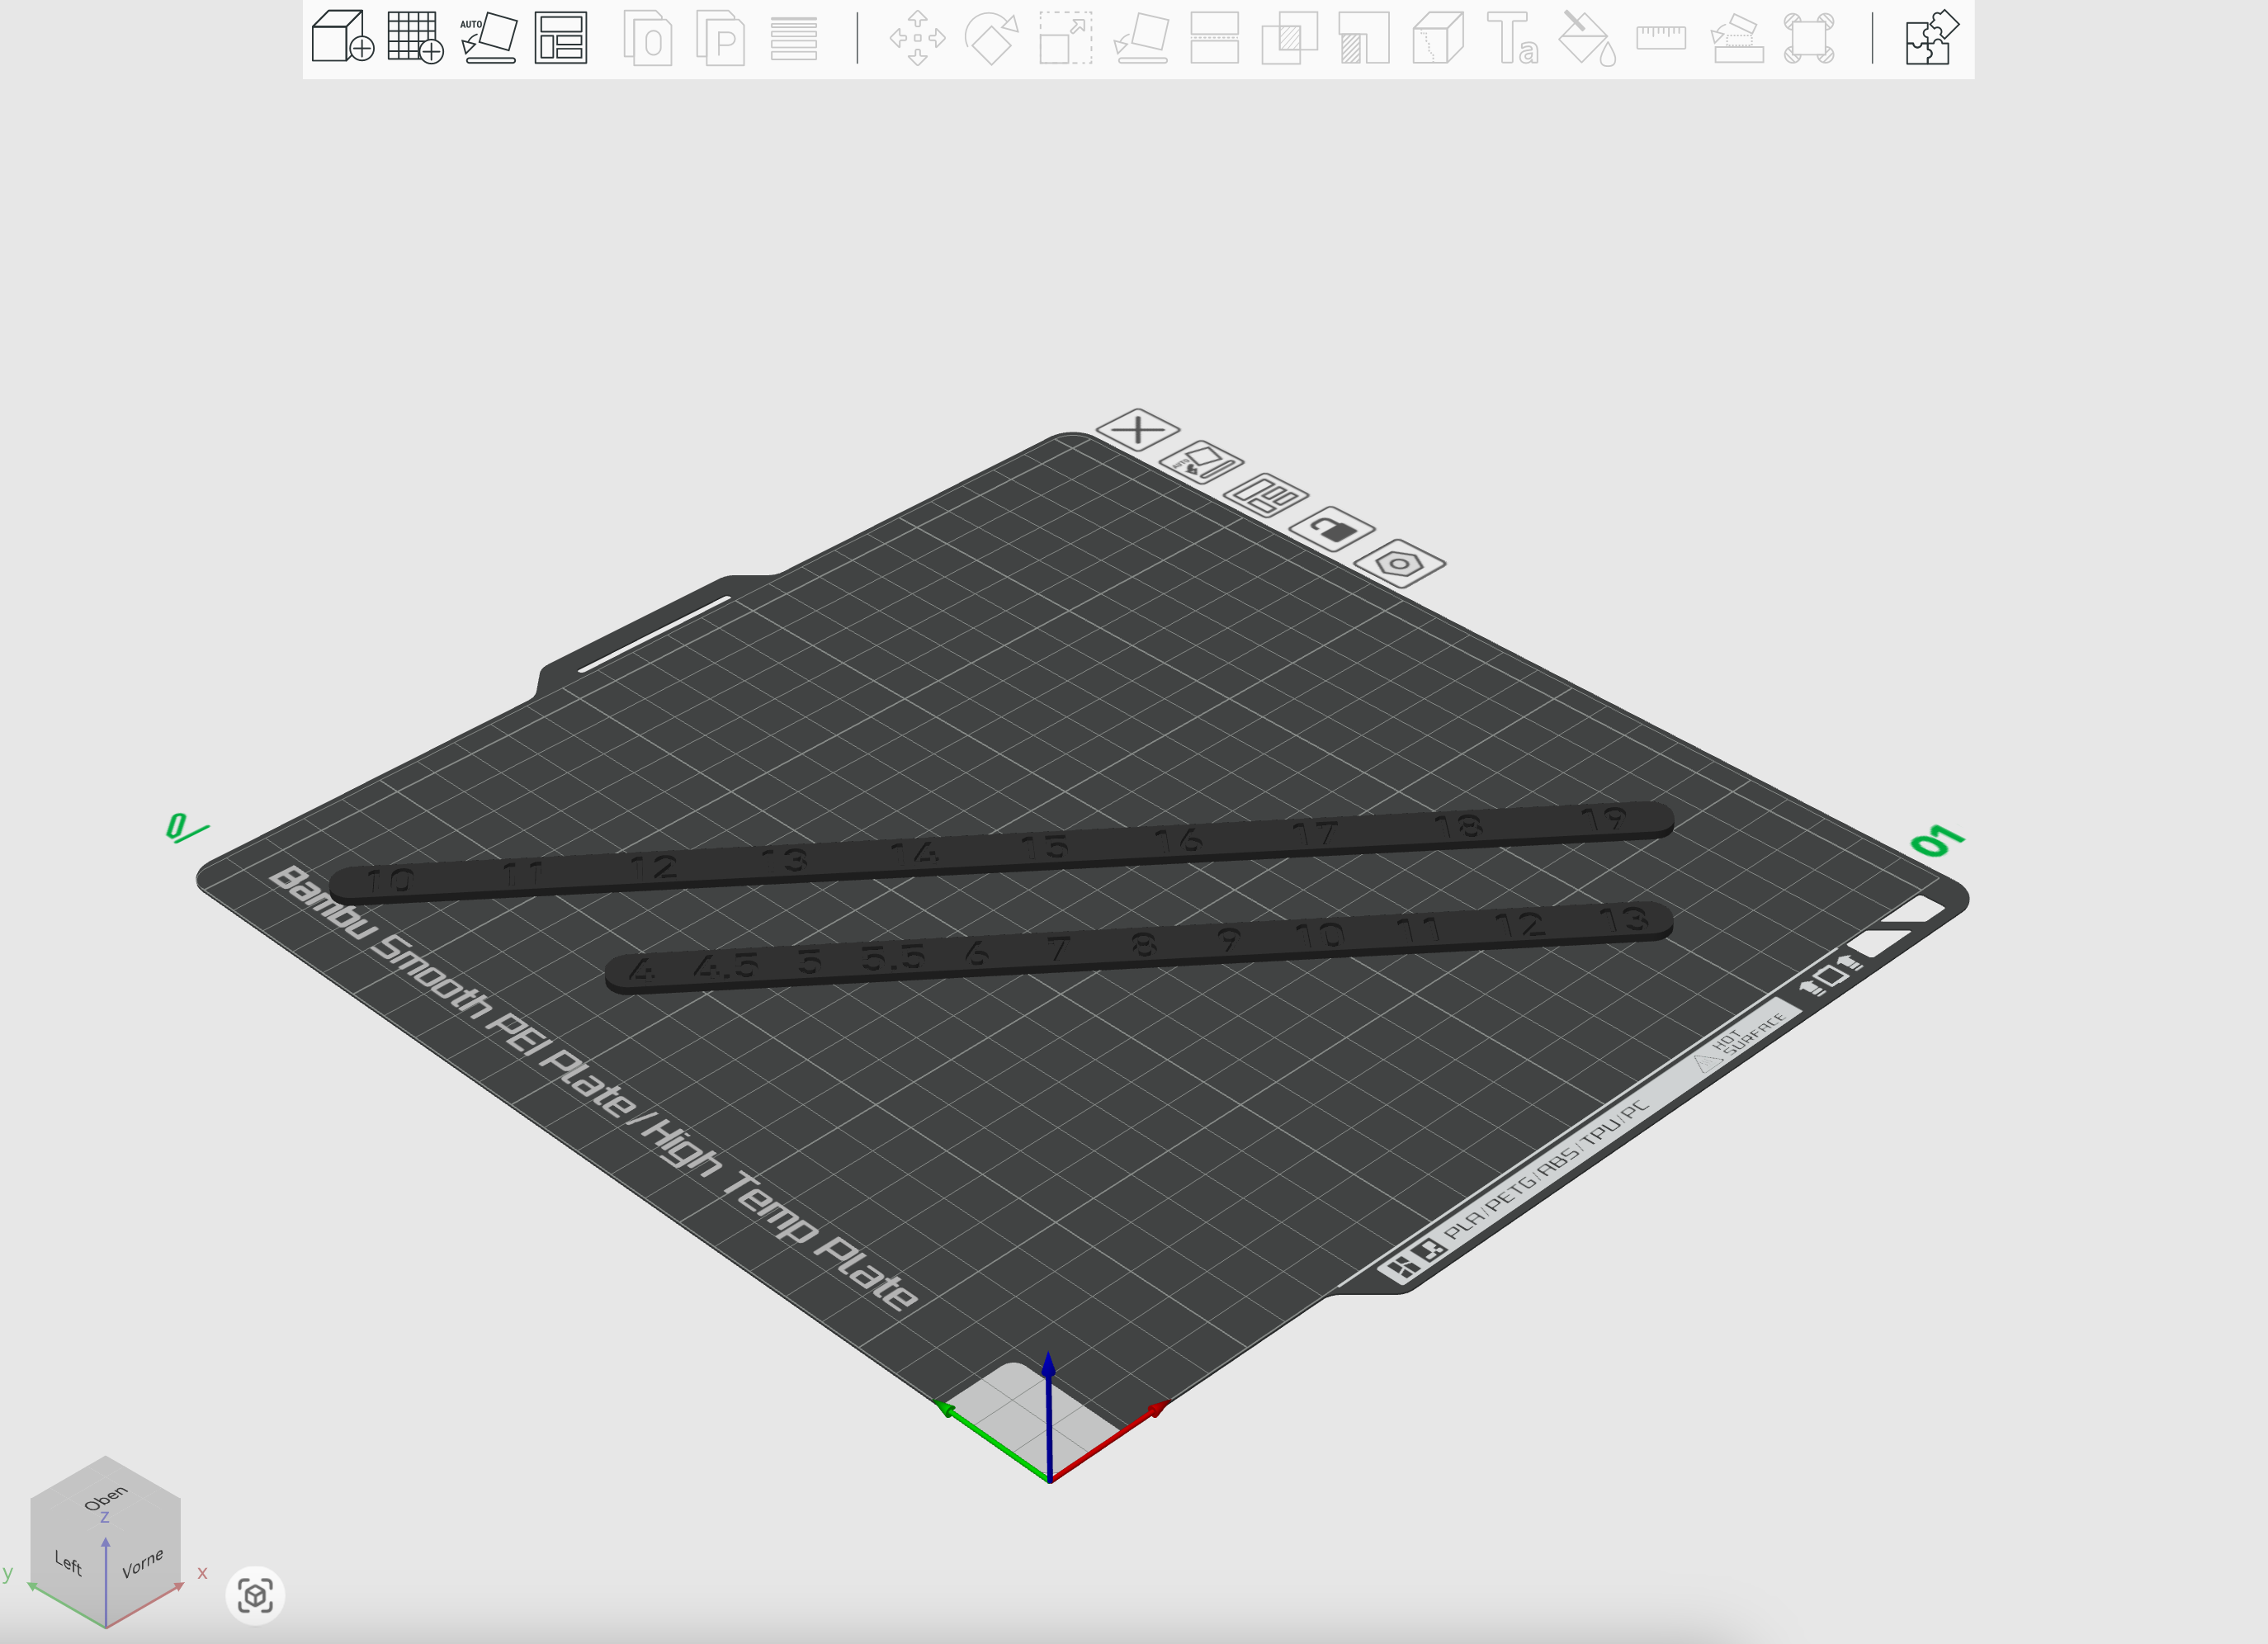Image resolution: width=2268 pixels, height=1644 pixels.
Task: Run Auto orient from the top toolbar
Action: click(488, 38)
